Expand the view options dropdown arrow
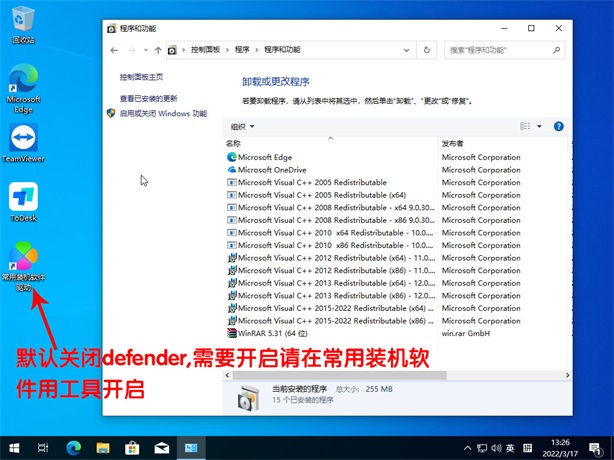 pyautogui.click(x=539, y=126)
